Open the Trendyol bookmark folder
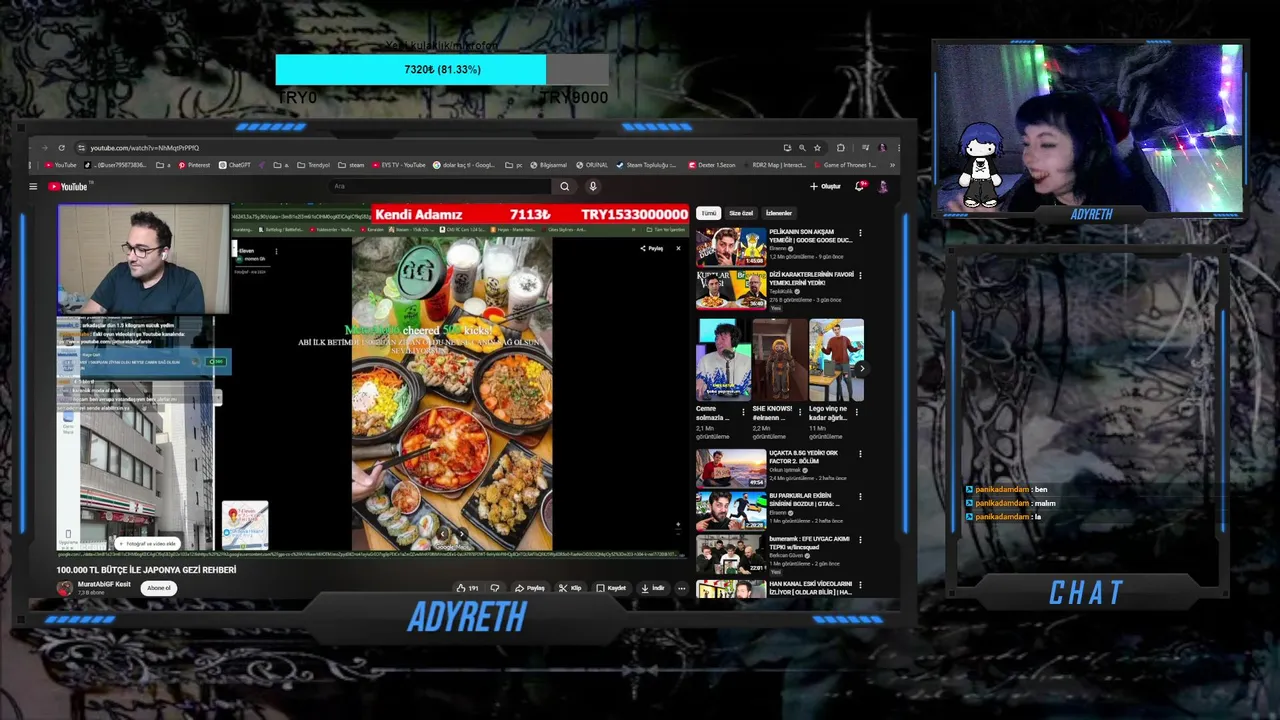 [313, 165]
